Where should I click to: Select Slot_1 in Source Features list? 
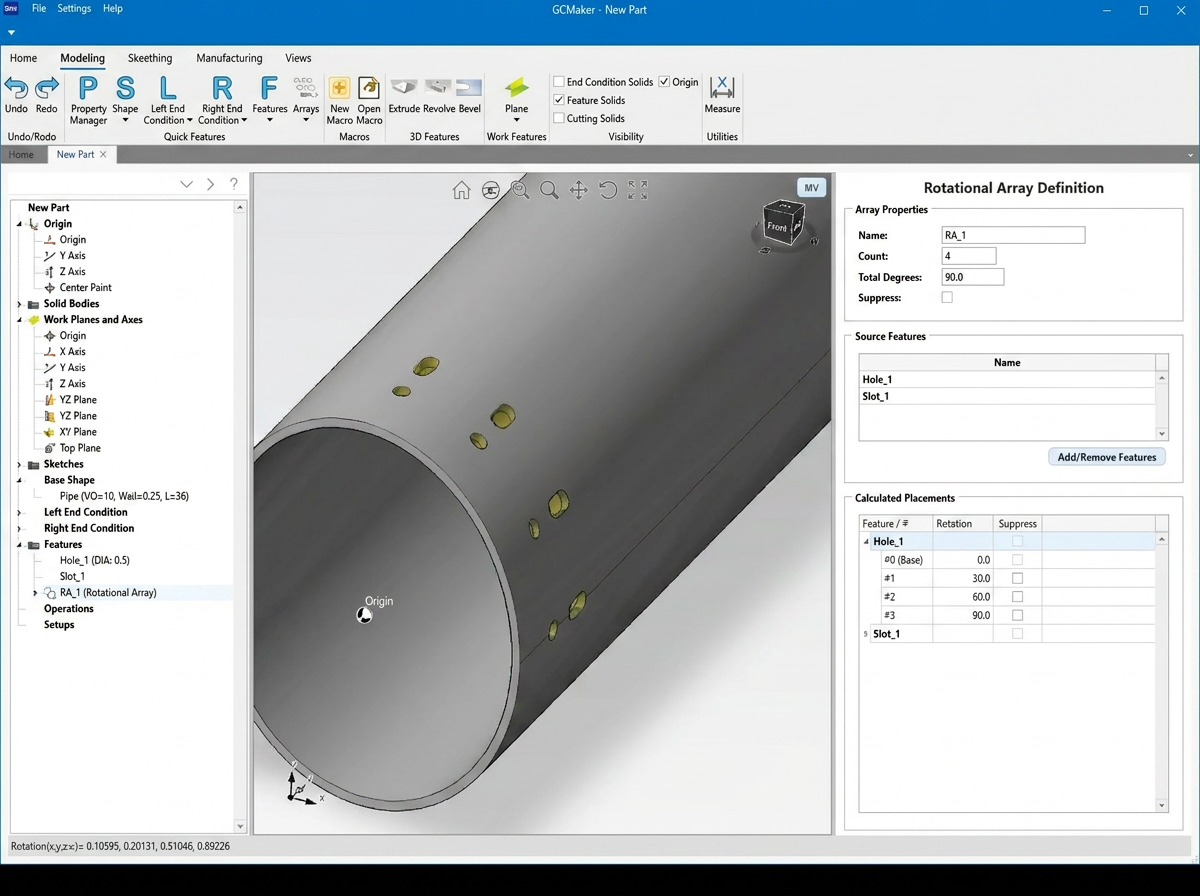coord(1007,397)
